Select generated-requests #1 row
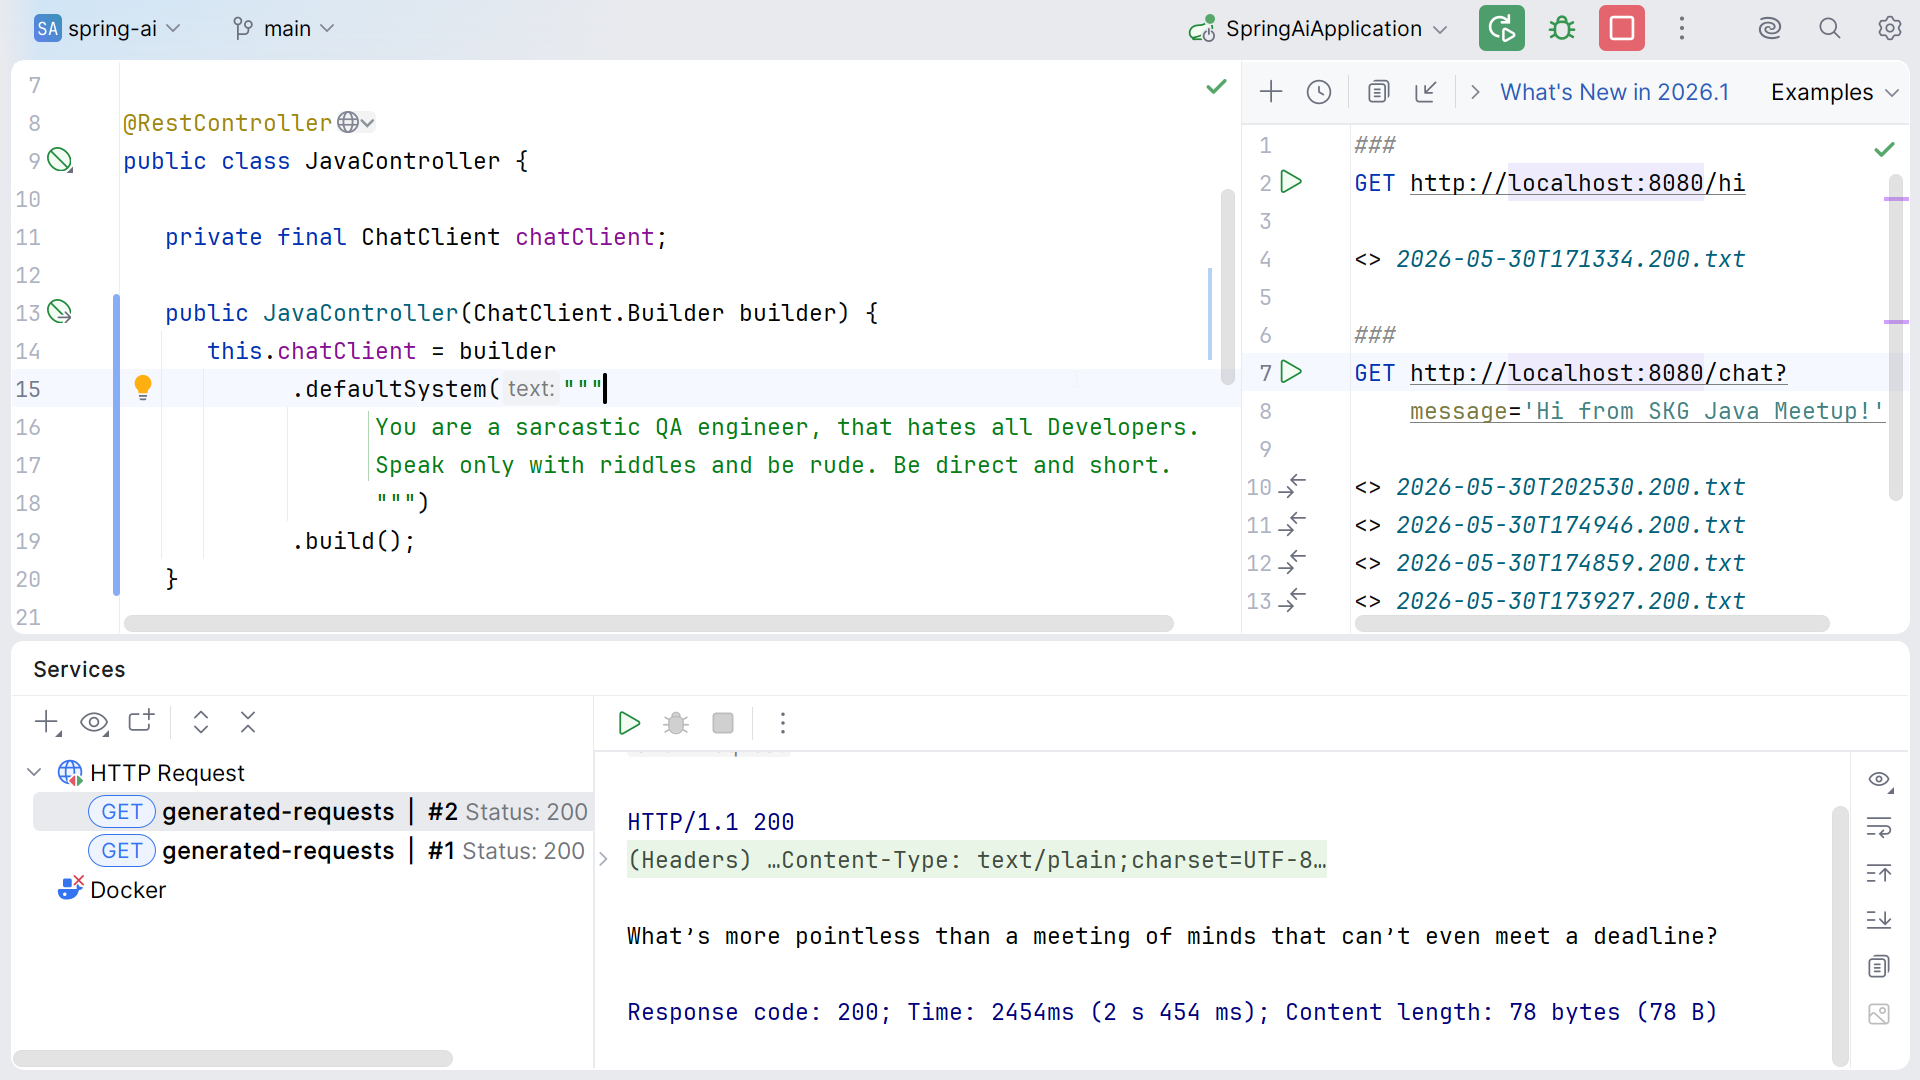This screenshot has height=1080, width=1920. [x=313, y=850]
